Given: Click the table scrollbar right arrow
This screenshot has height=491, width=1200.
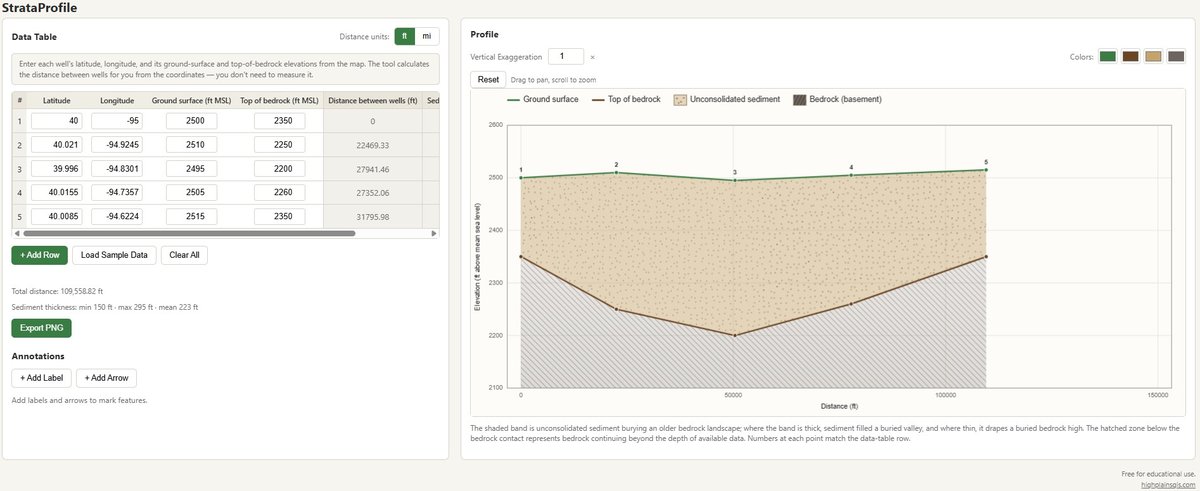Looking at the screenshot, I should (x=434, y=233).
